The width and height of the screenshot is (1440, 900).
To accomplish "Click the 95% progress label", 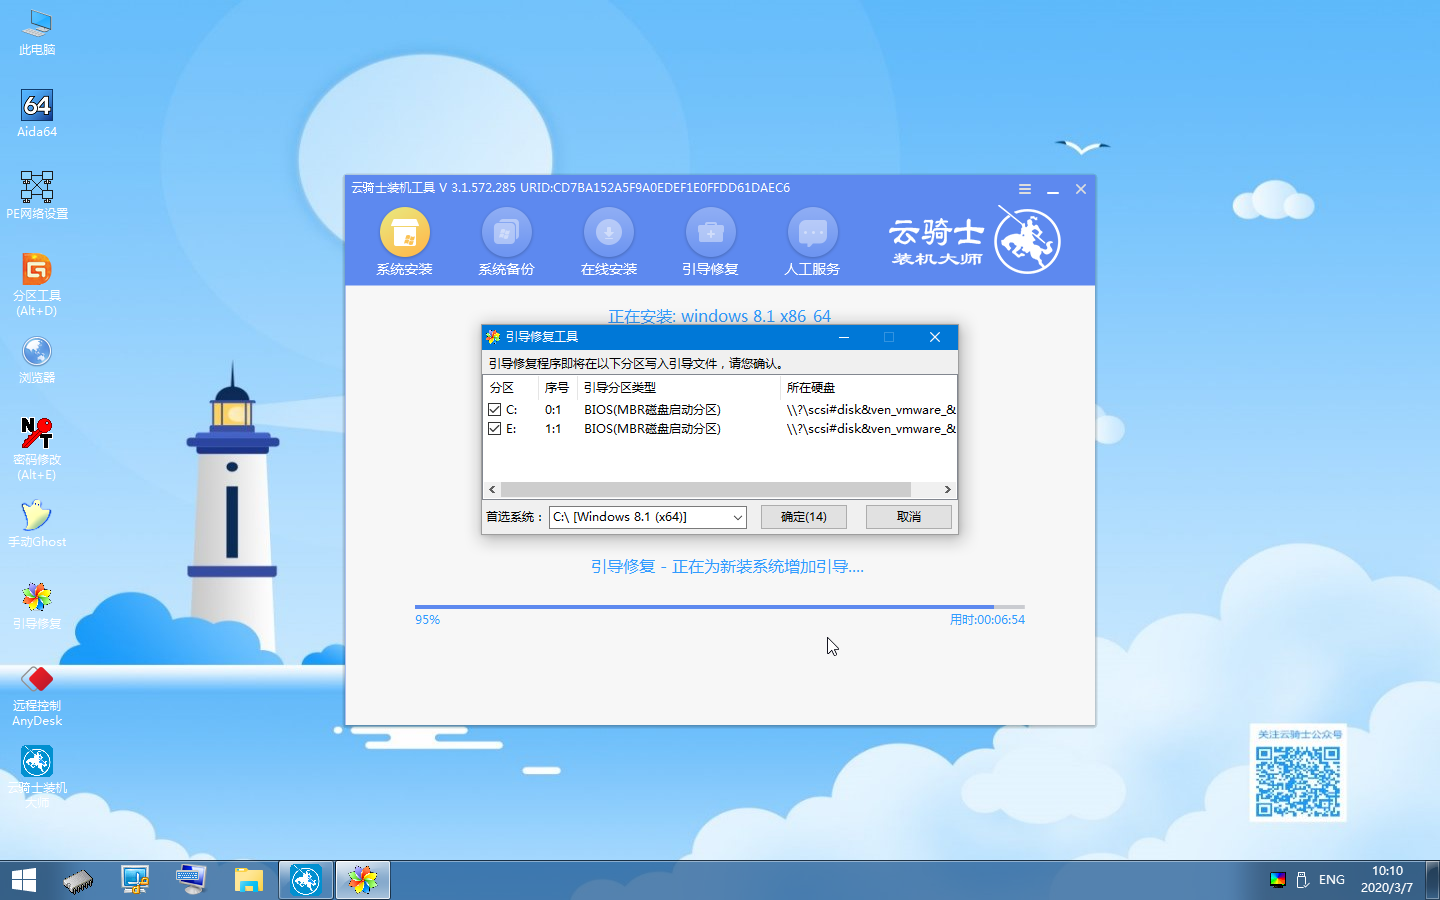I will point(427,620).
